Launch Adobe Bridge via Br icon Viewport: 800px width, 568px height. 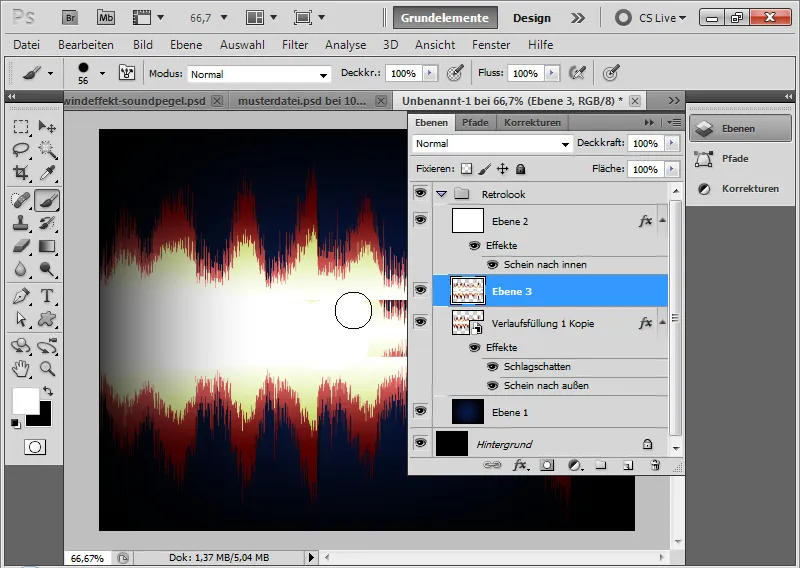[70, 18]
